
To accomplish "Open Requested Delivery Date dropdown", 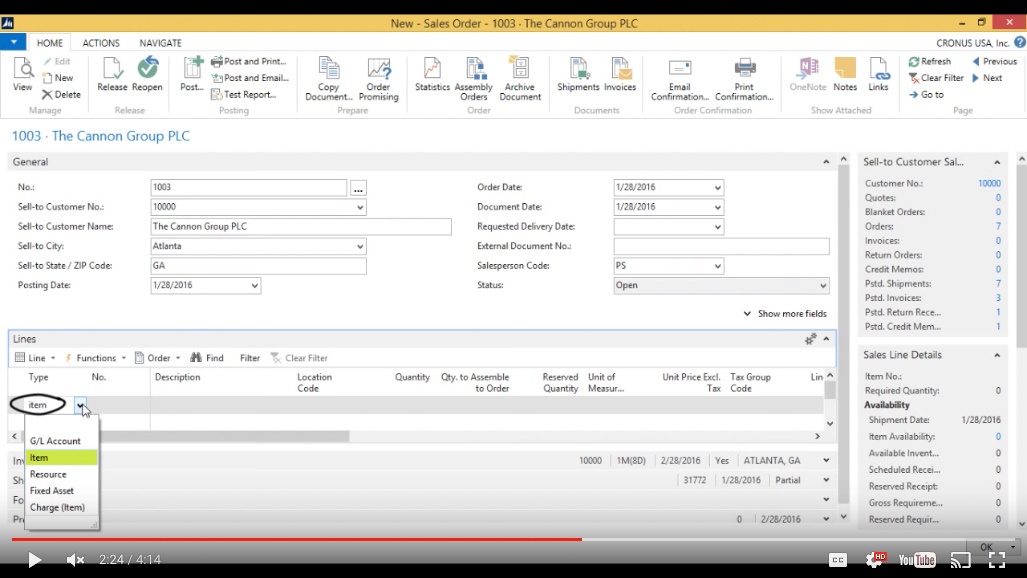I will pyautogui.click(x=717, y=227).
